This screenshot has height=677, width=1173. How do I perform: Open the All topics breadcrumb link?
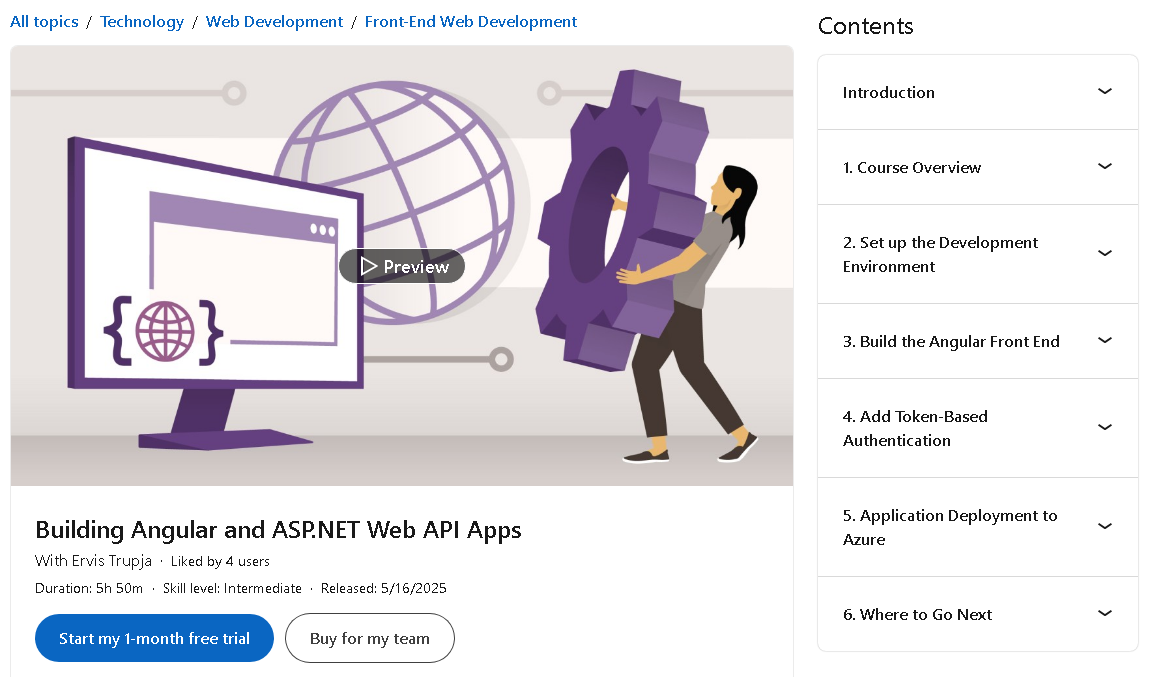pos(44,22)
